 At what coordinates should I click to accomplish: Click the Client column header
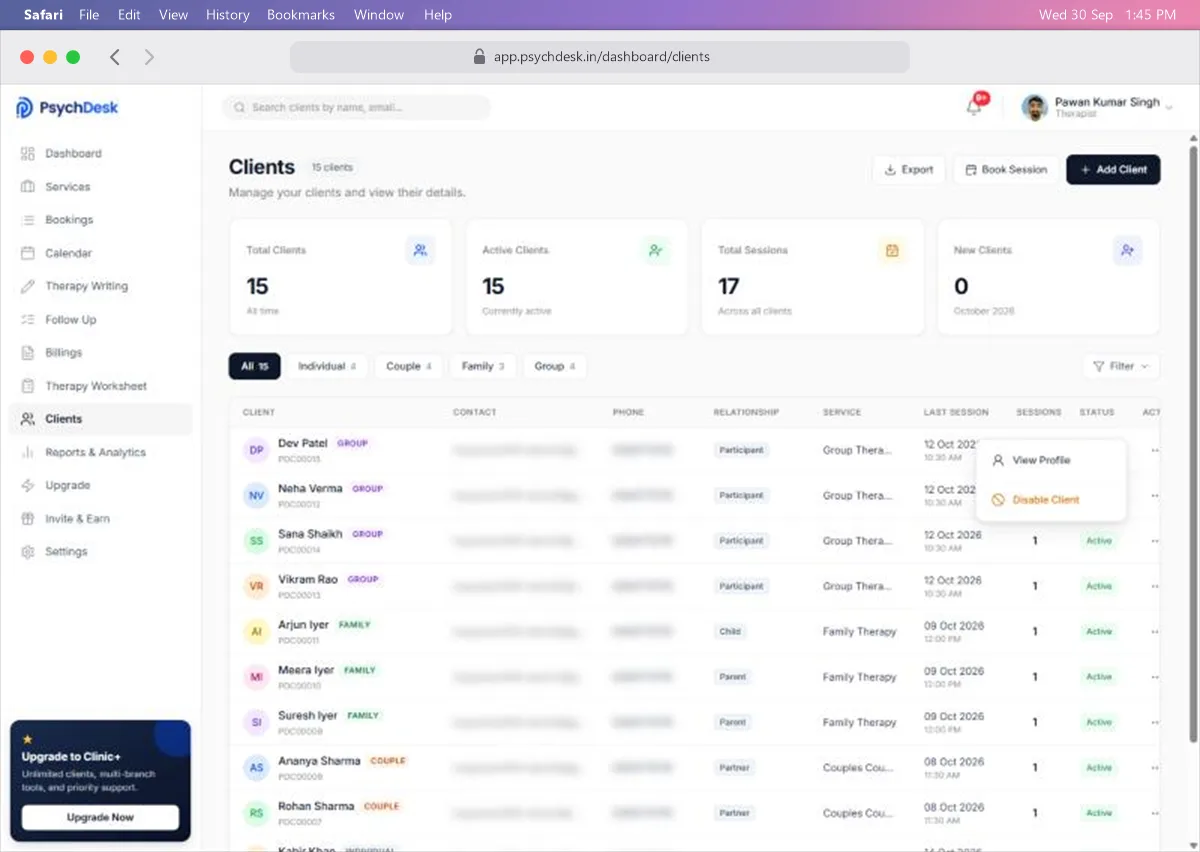tap(259, 412)
